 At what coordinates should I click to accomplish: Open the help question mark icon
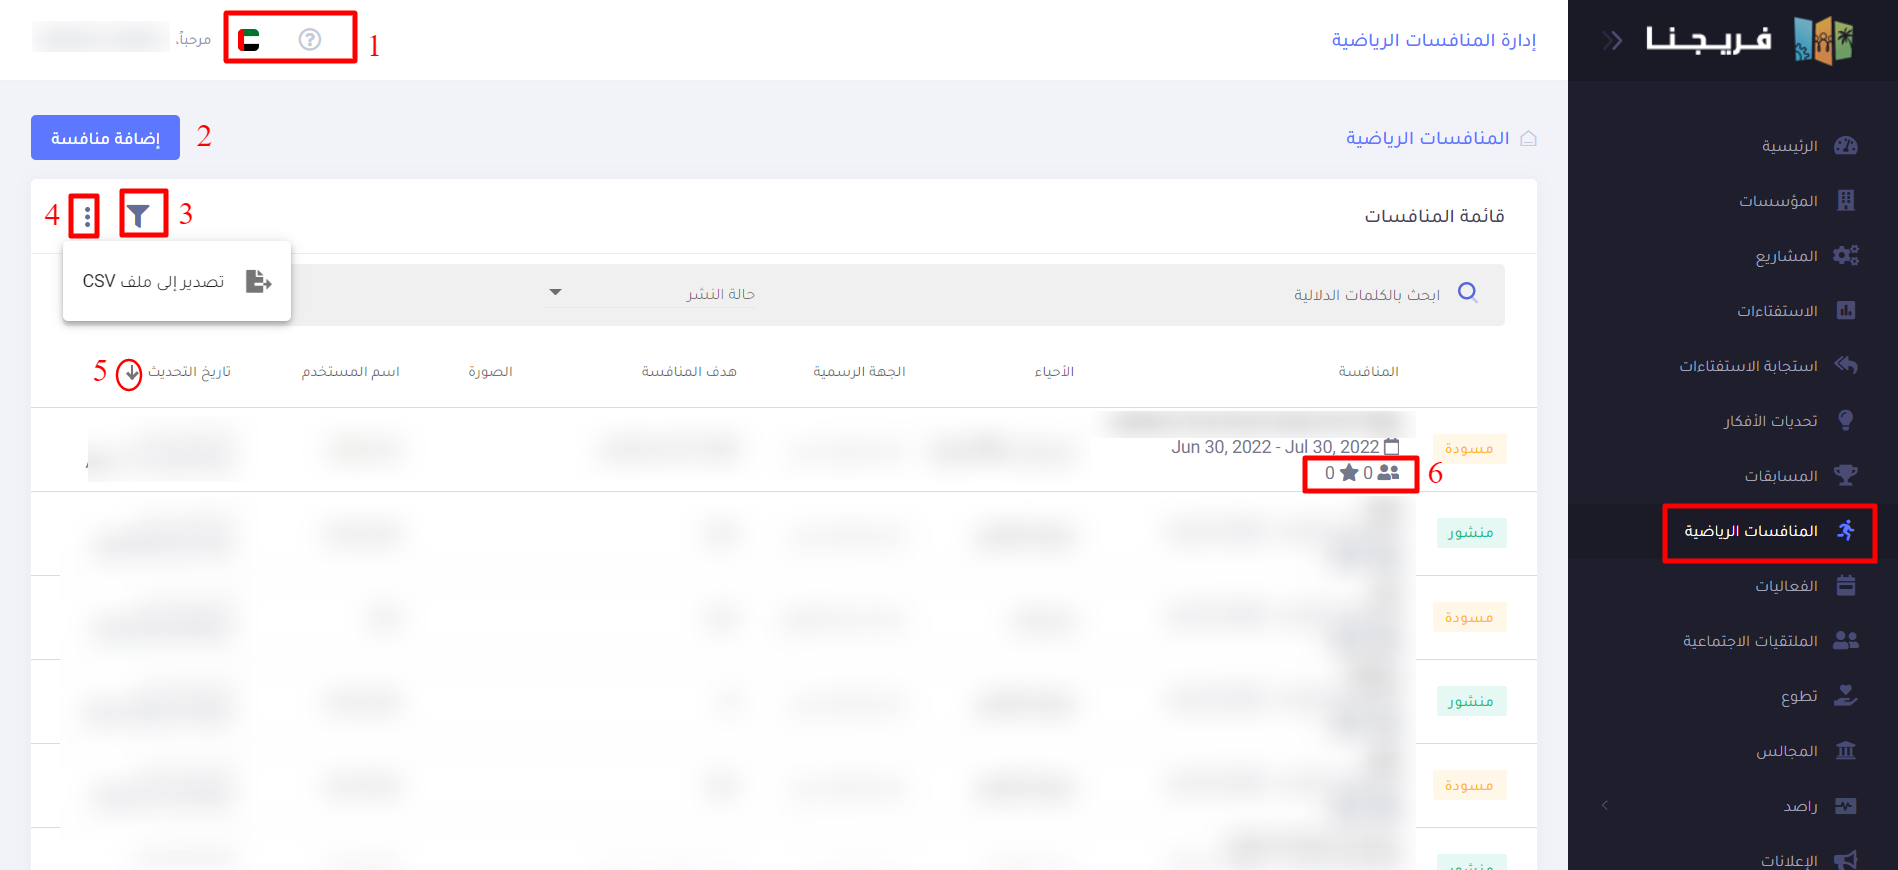click(x=310, y=40)
